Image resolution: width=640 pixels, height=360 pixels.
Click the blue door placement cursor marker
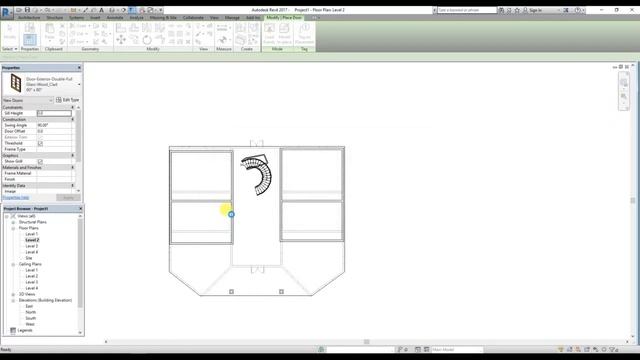coord(231,214)
